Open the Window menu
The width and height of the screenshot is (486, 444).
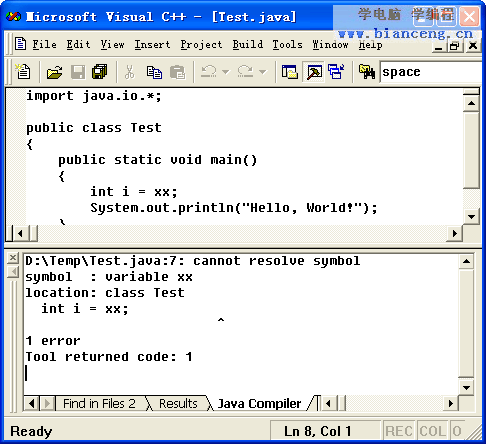point(330,44)
